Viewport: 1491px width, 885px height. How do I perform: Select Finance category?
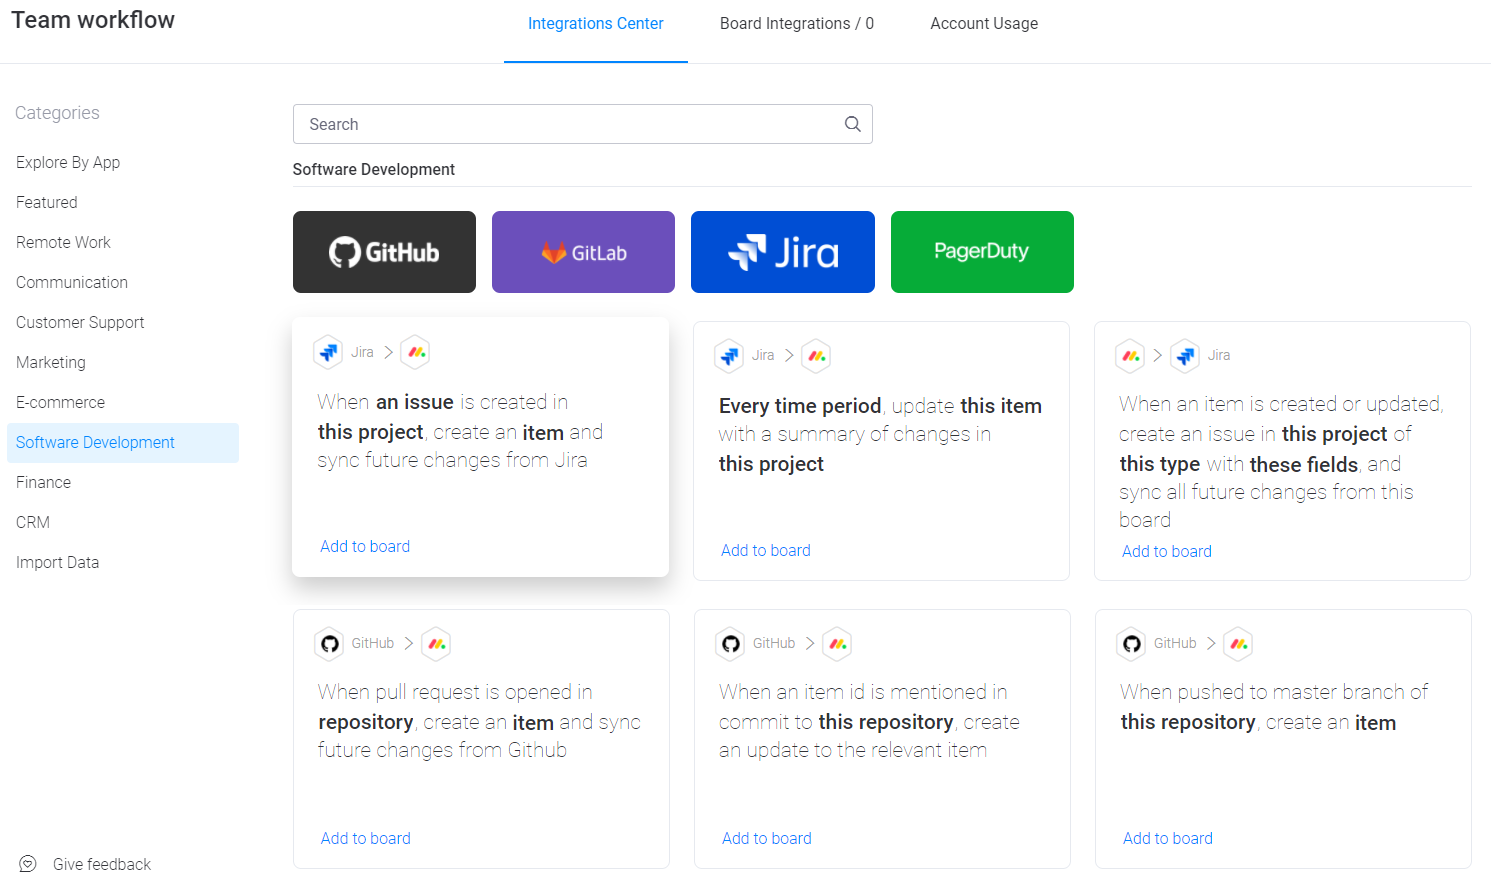(x=123, y=482)
